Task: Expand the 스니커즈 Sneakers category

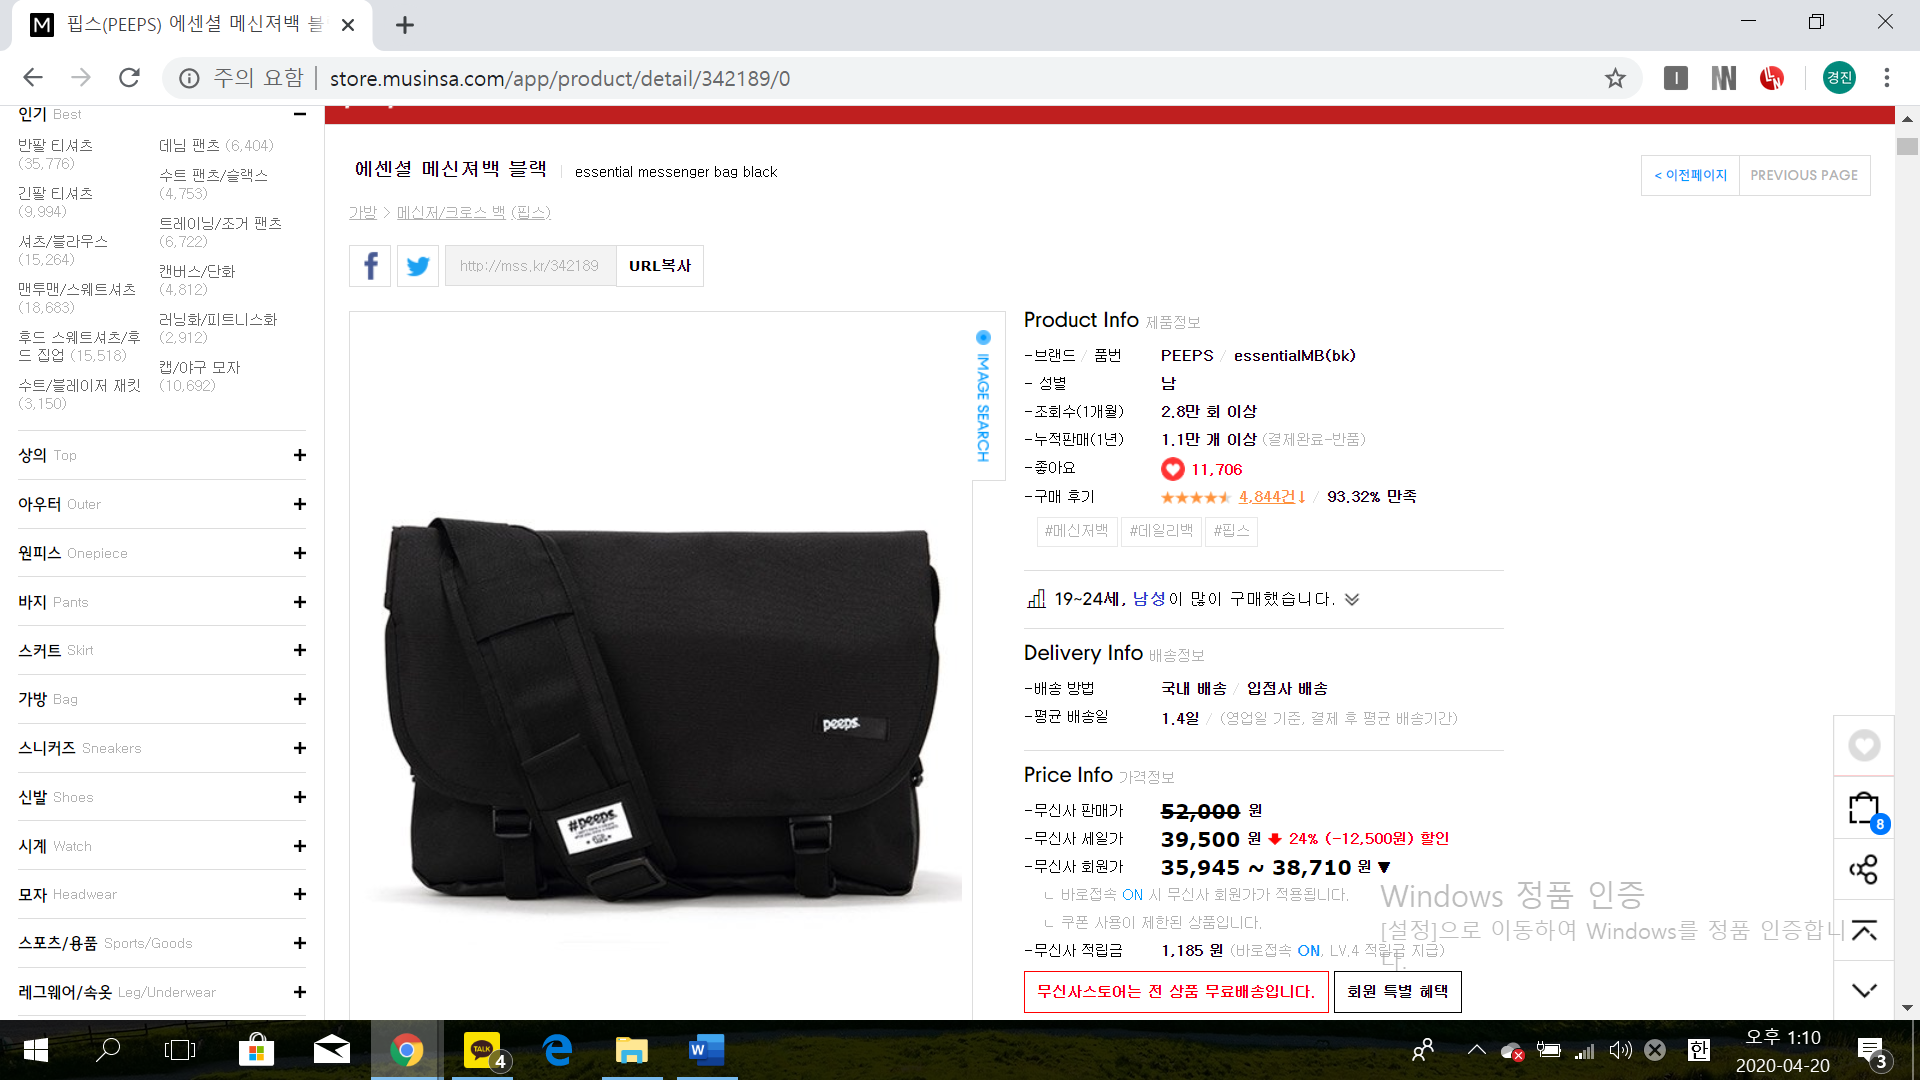Action: [299, 748]
